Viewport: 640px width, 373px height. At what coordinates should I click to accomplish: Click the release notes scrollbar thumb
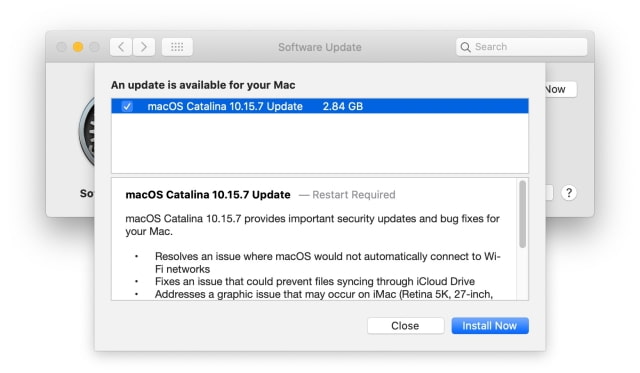(x=522, y=214)
